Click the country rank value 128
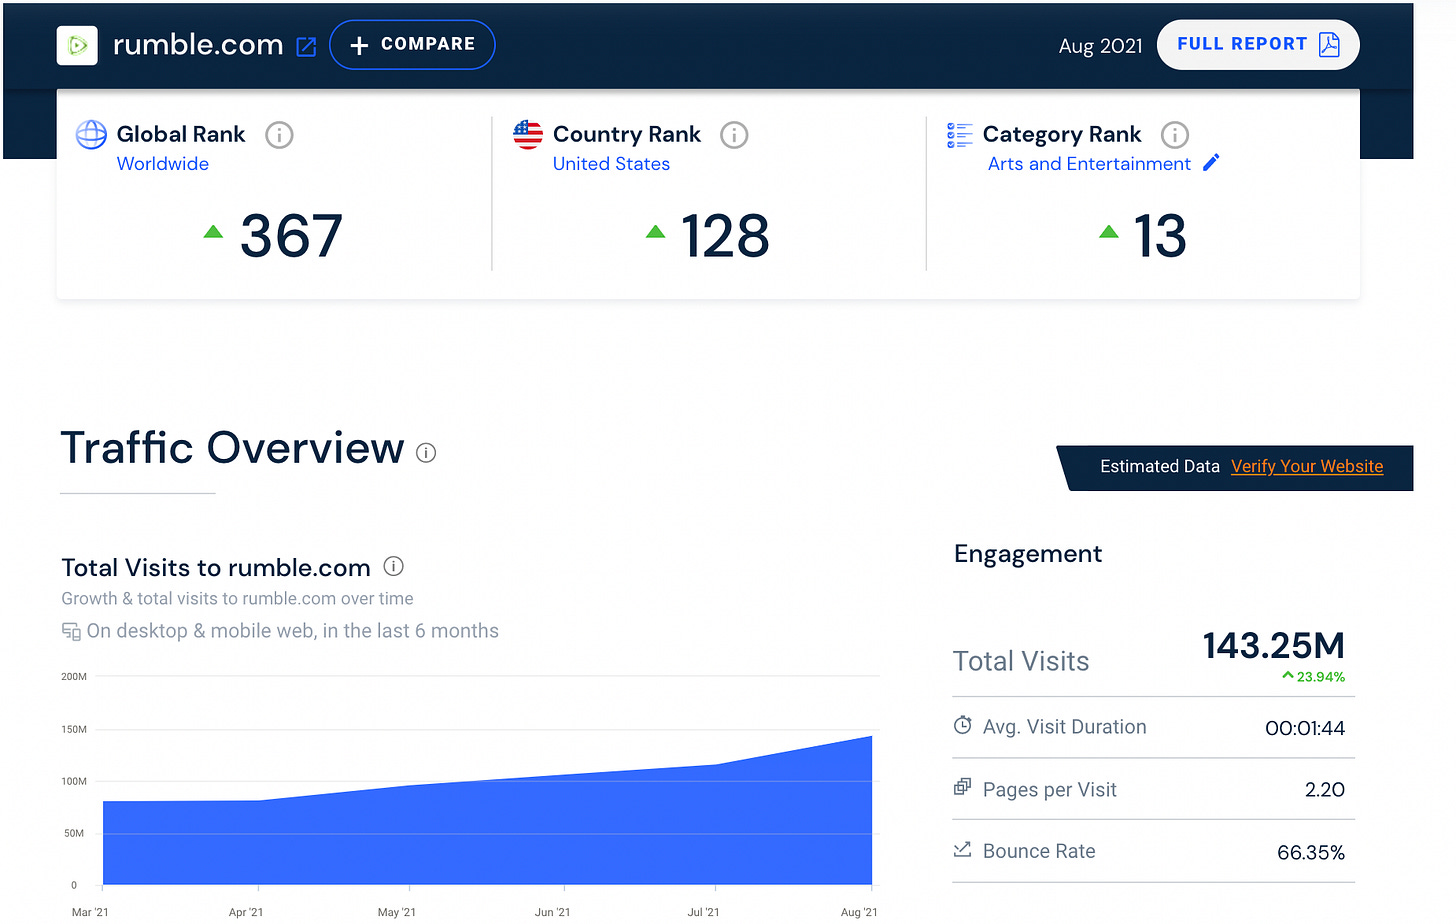 click(725, 237)
